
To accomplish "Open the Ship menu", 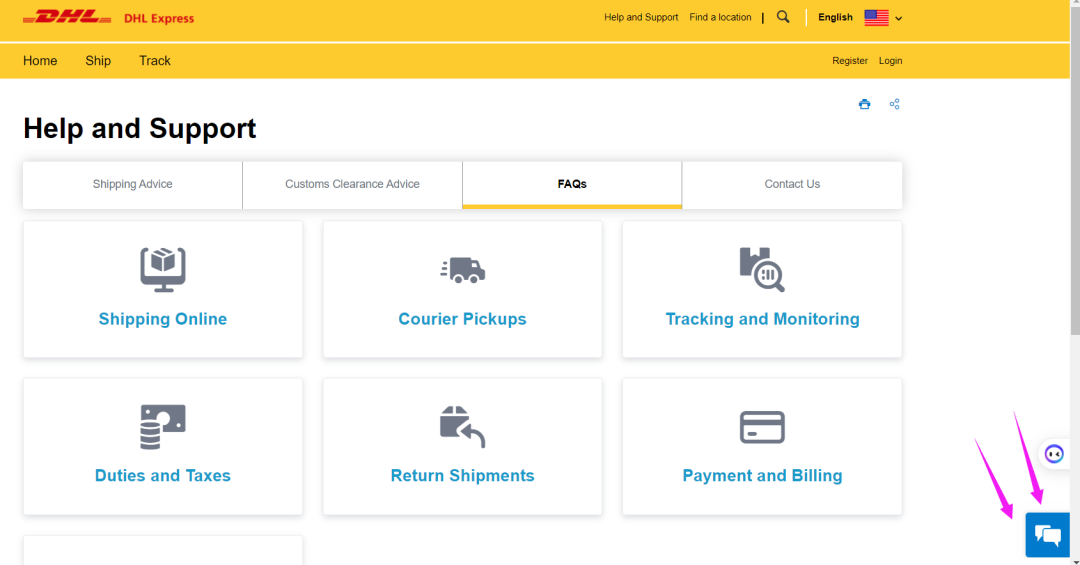I will click(98, 61).
